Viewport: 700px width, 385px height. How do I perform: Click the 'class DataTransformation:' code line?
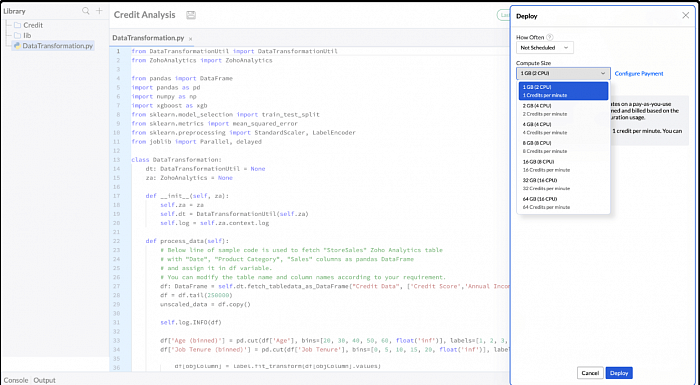coord(176,159)
